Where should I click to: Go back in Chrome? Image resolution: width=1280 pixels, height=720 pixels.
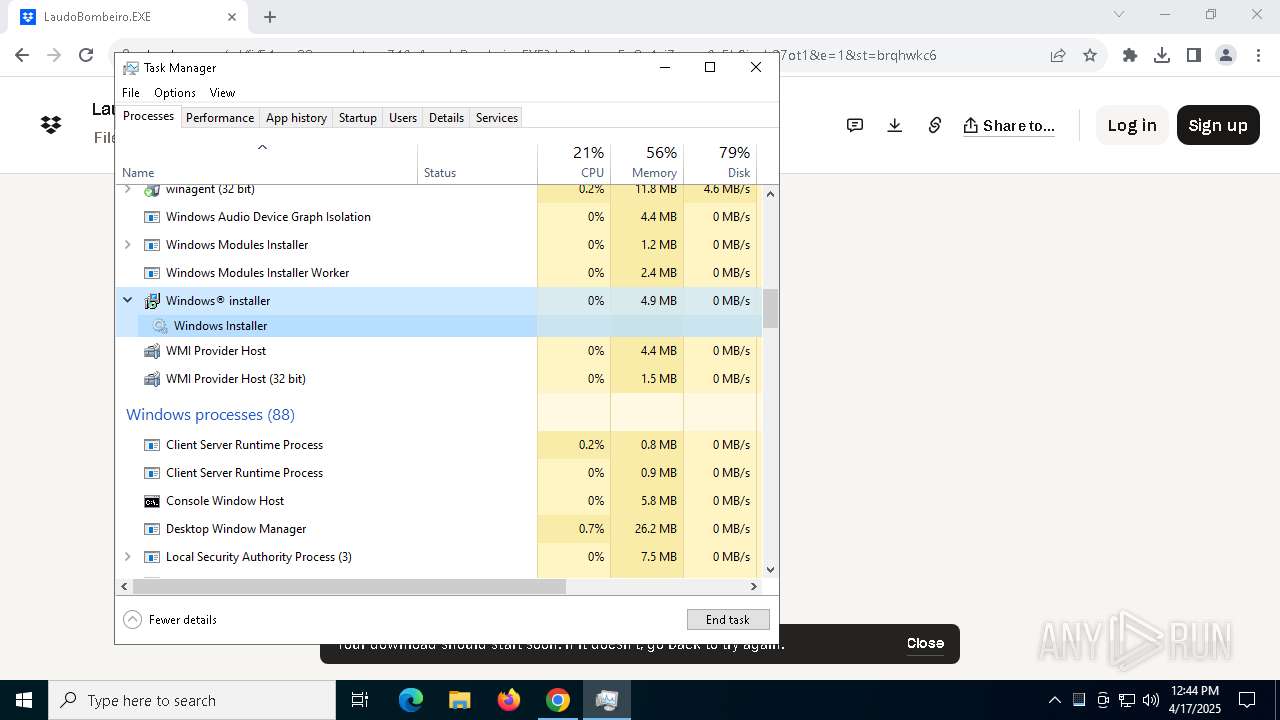(22, 55)
